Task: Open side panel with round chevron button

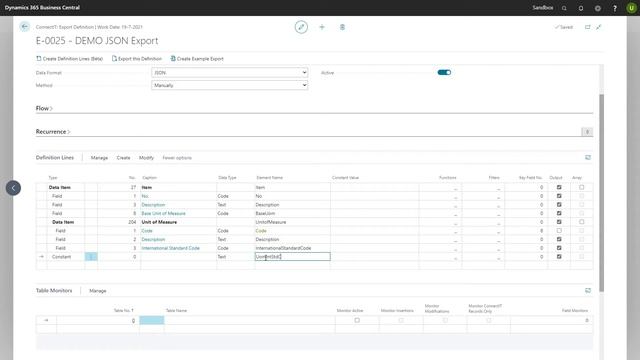Action: (13, 188)
